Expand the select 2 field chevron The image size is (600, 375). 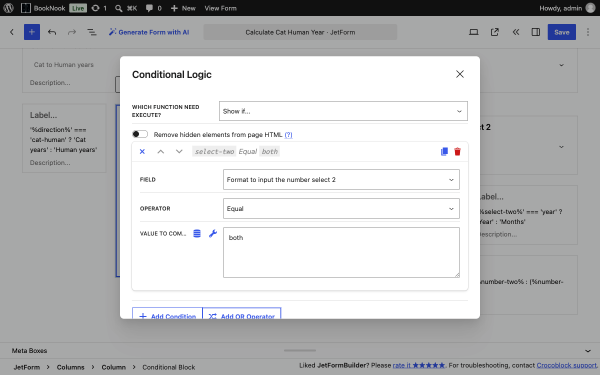[561, 147]
